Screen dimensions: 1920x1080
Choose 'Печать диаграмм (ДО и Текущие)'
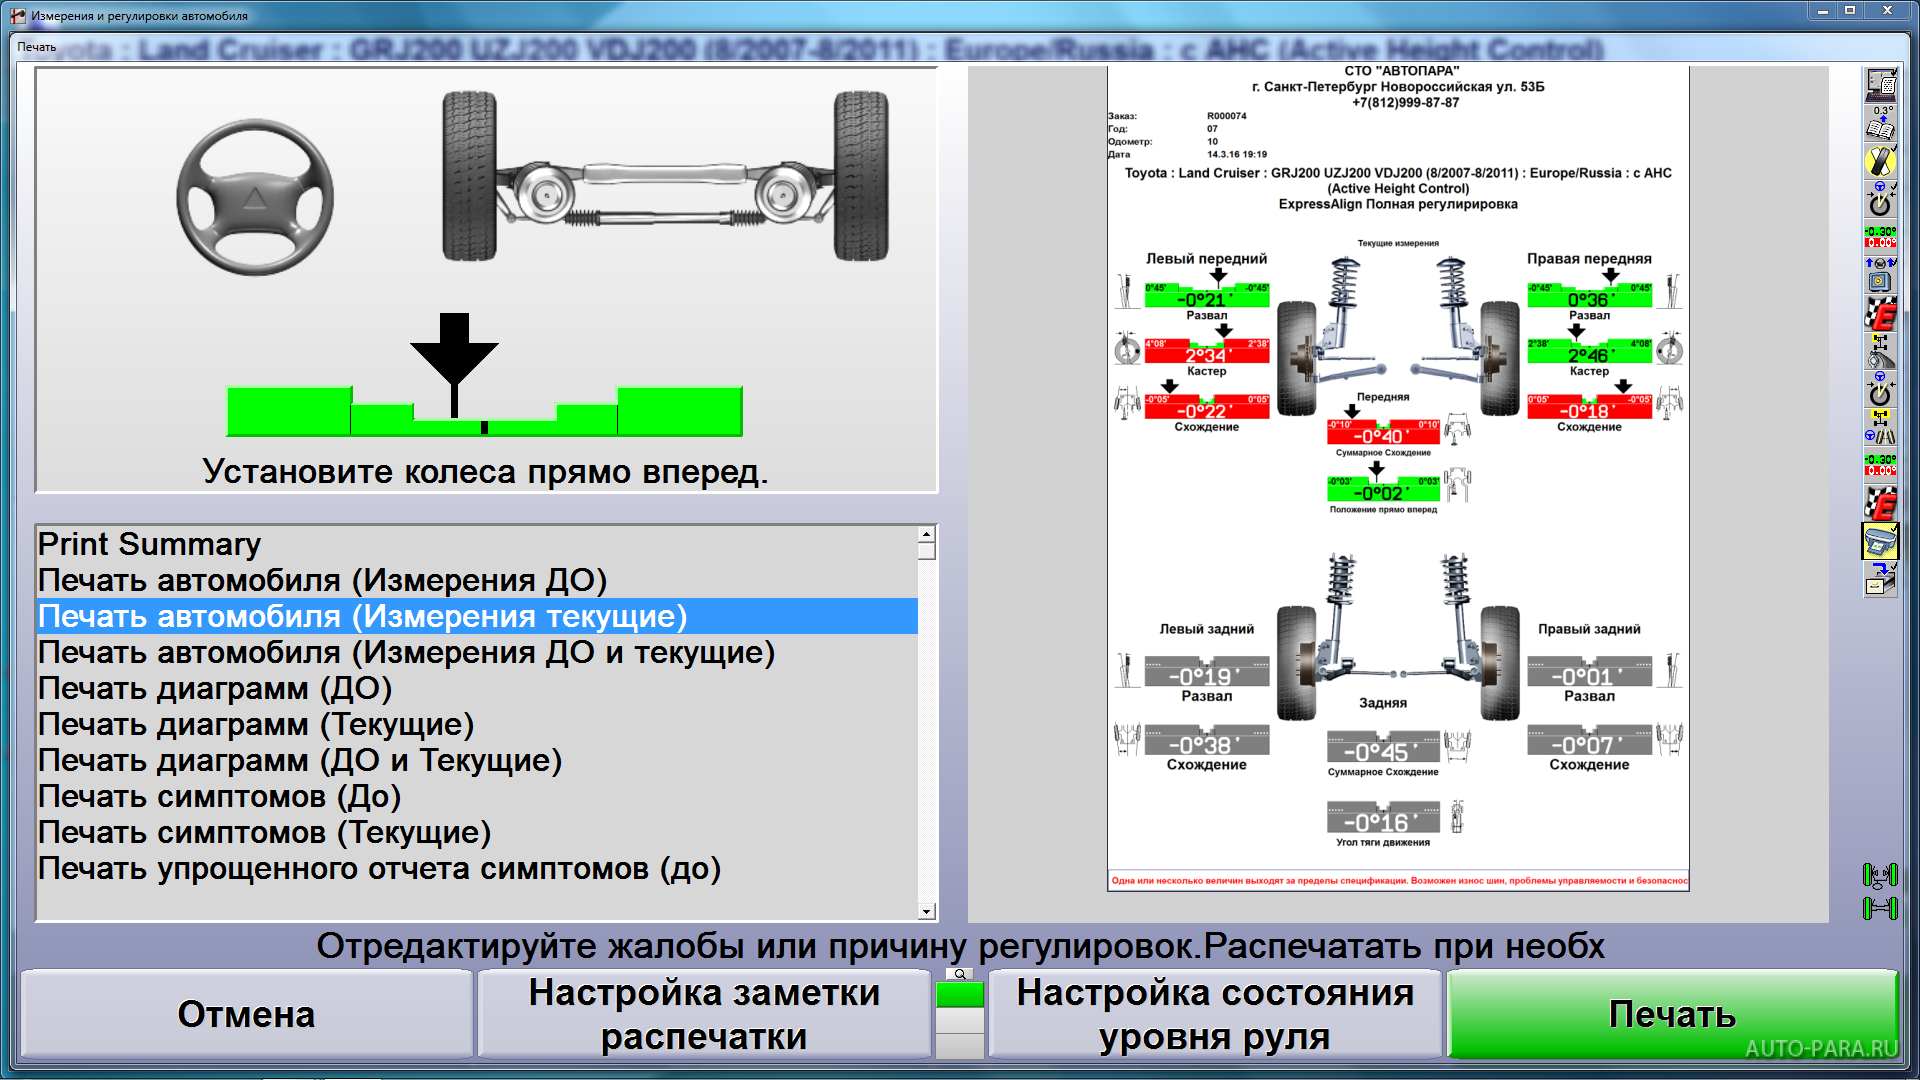477,760
